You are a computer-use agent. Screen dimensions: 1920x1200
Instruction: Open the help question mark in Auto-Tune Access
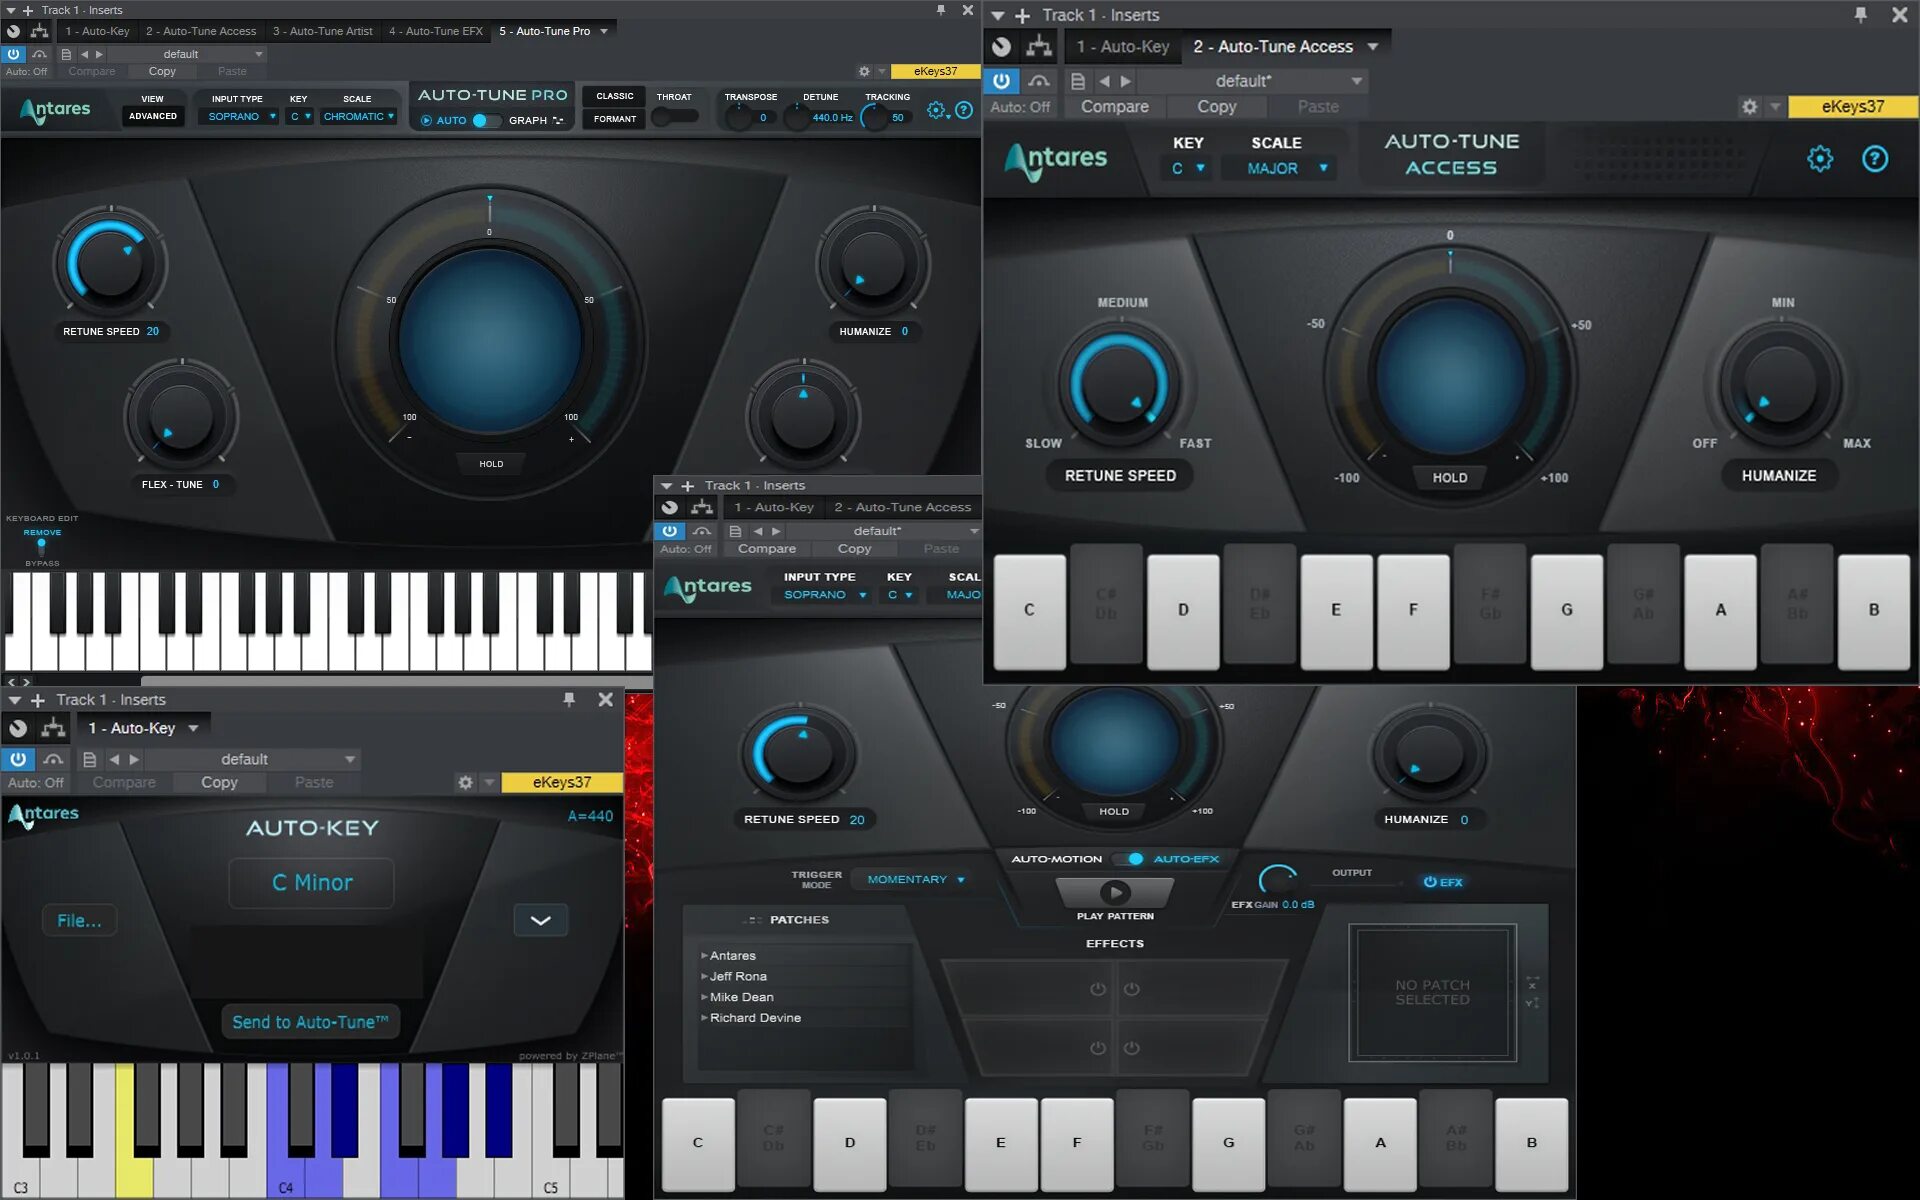1874,158
